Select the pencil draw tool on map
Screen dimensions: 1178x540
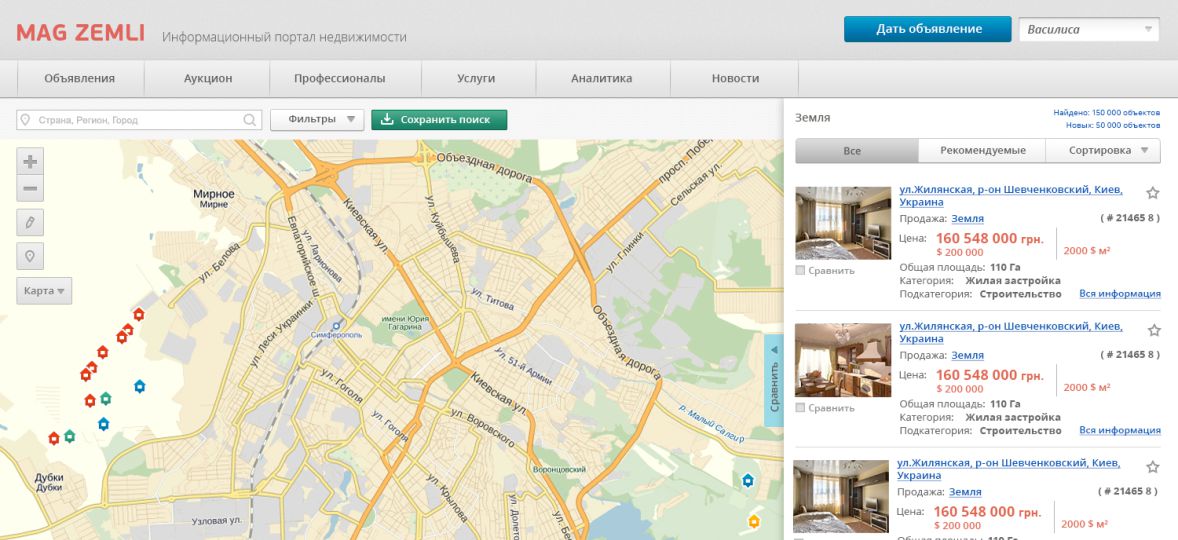30,223
